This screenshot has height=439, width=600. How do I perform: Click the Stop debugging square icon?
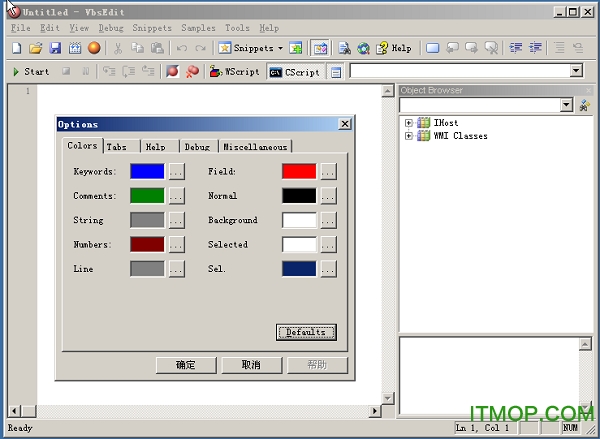coord(66,71)
